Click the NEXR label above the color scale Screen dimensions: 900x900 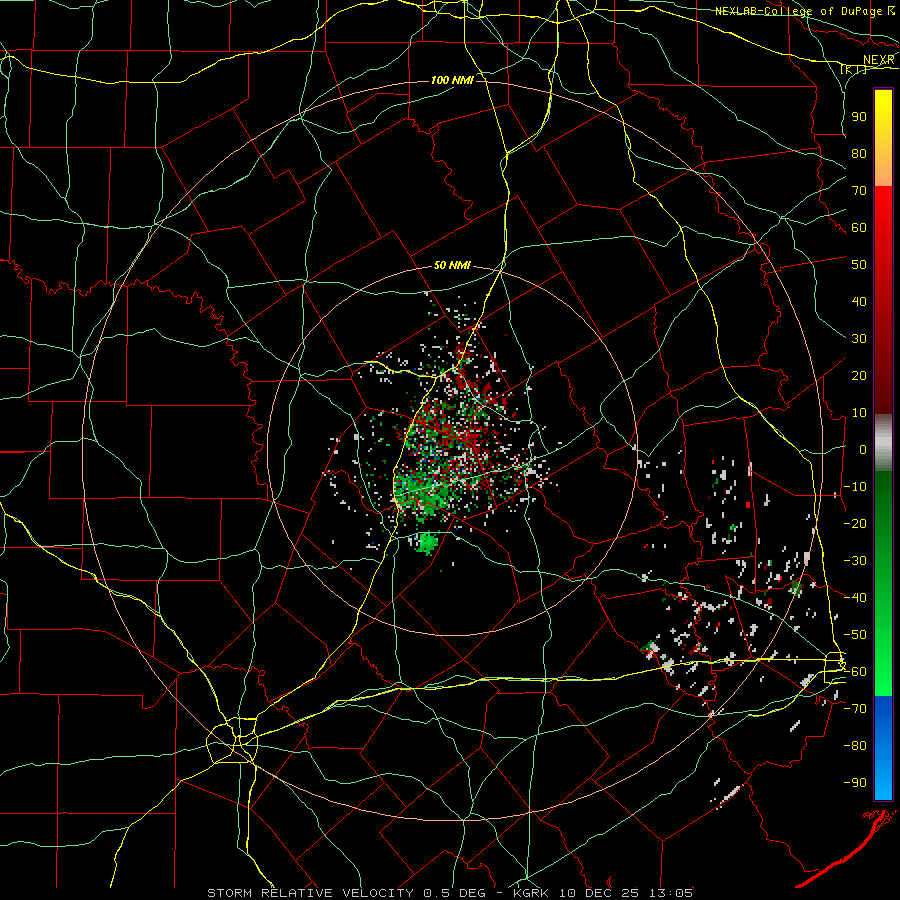pos(878,60)
